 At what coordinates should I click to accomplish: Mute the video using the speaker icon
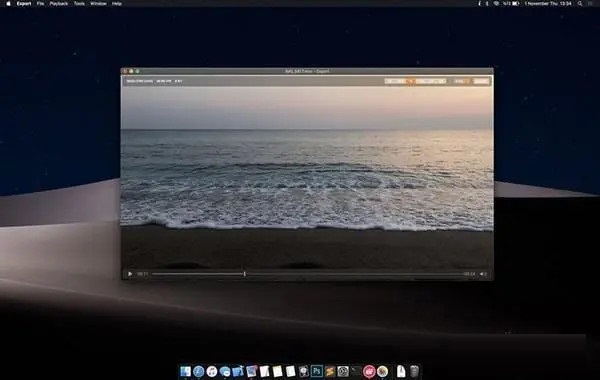483,274
